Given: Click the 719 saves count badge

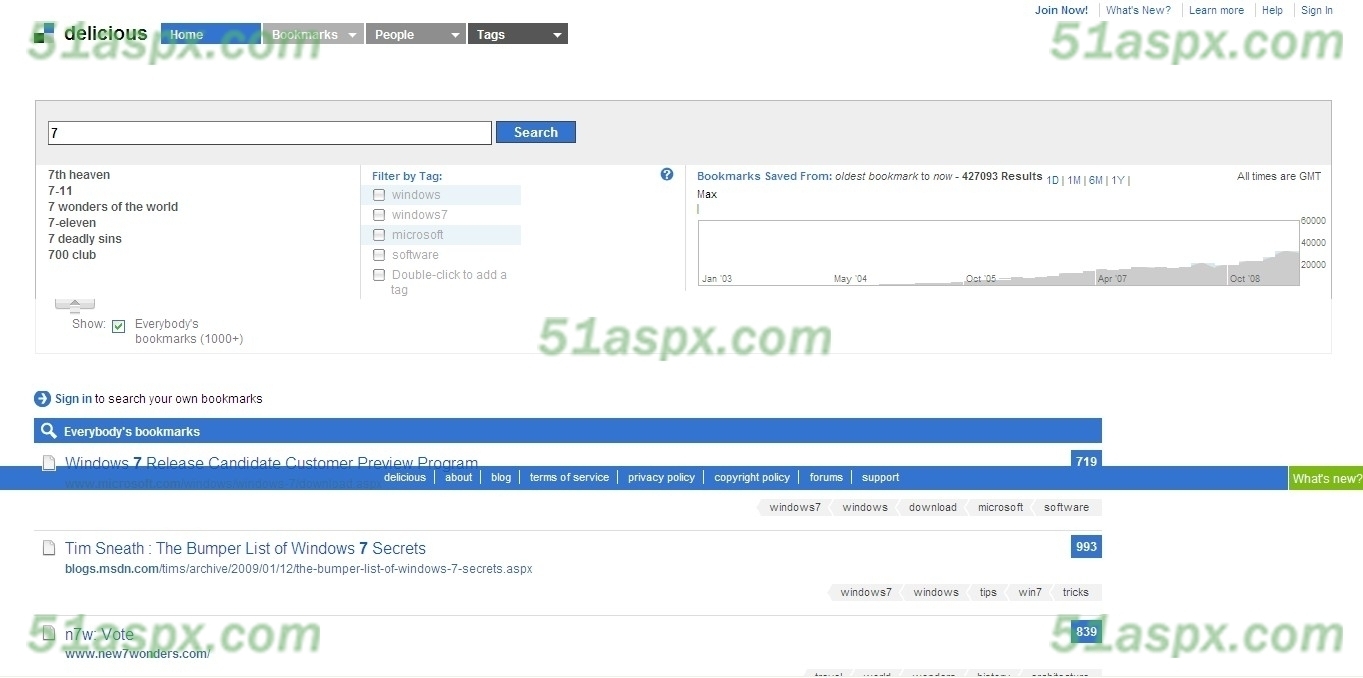Looking at the screenshot, I should (1086, 461).
